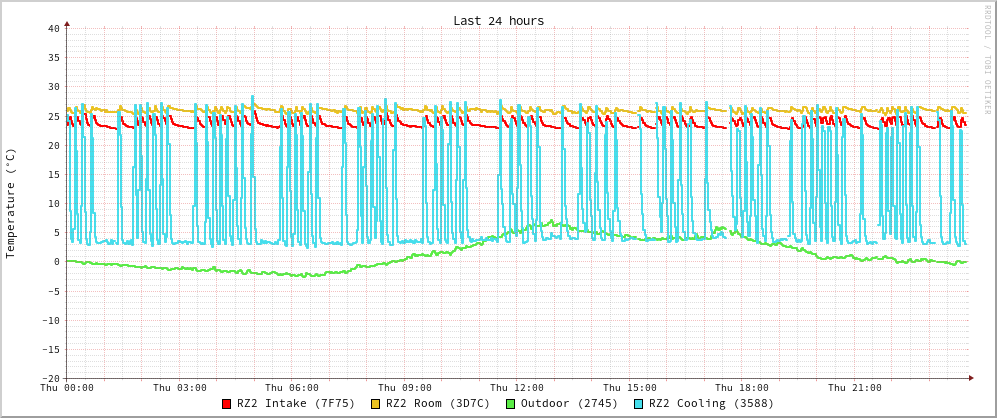Select the 'RZ2 Intake (7F75)' legend label
Image resolution: width=997 pixels, height=418 pixels.
(295, 403)
